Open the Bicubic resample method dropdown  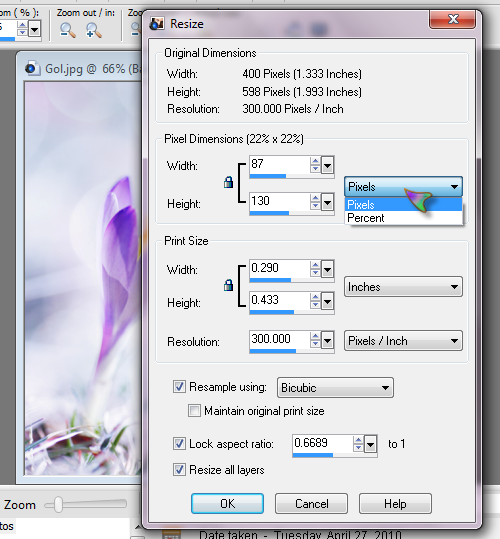[x=335, y=388]
